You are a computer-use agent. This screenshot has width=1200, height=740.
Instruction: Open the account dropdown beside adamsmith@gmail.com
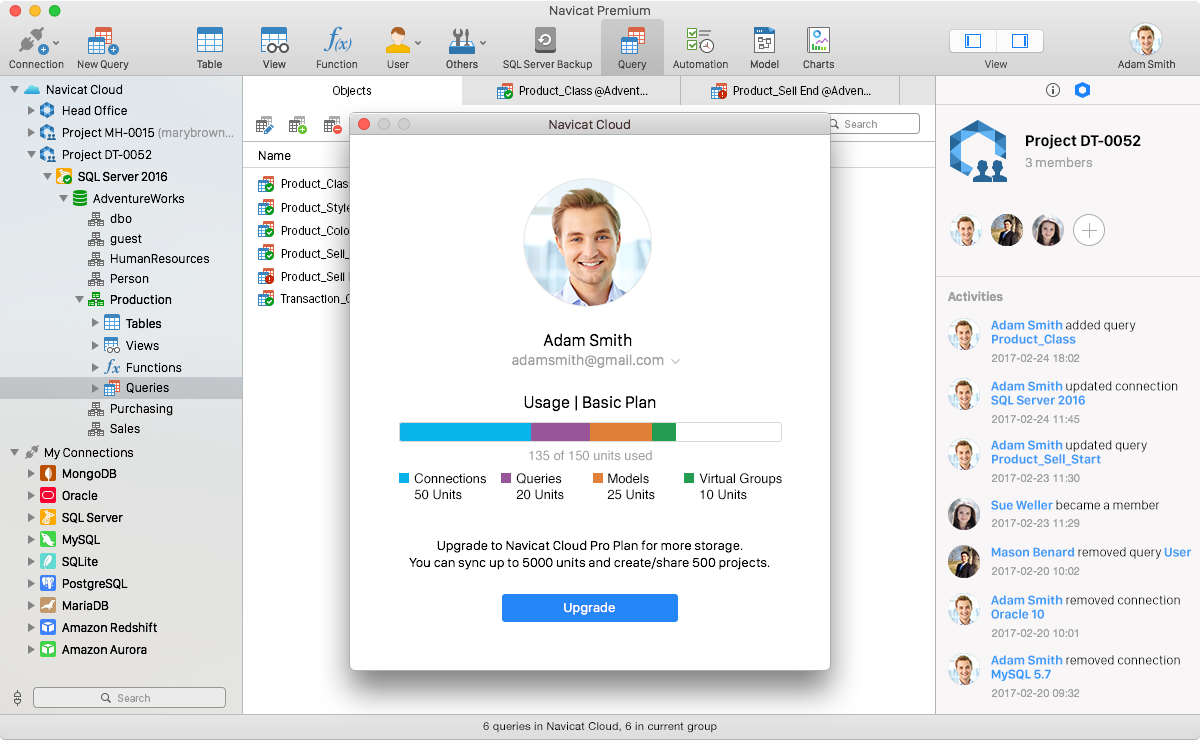pyautogui.click(x=676, y=361)
